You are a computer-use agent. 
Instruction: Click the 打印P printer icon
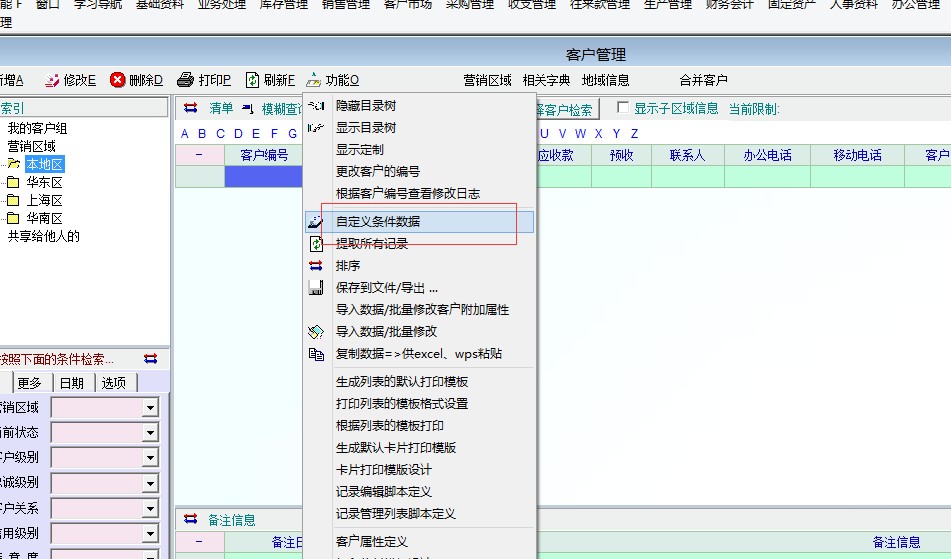pos(185,80)
